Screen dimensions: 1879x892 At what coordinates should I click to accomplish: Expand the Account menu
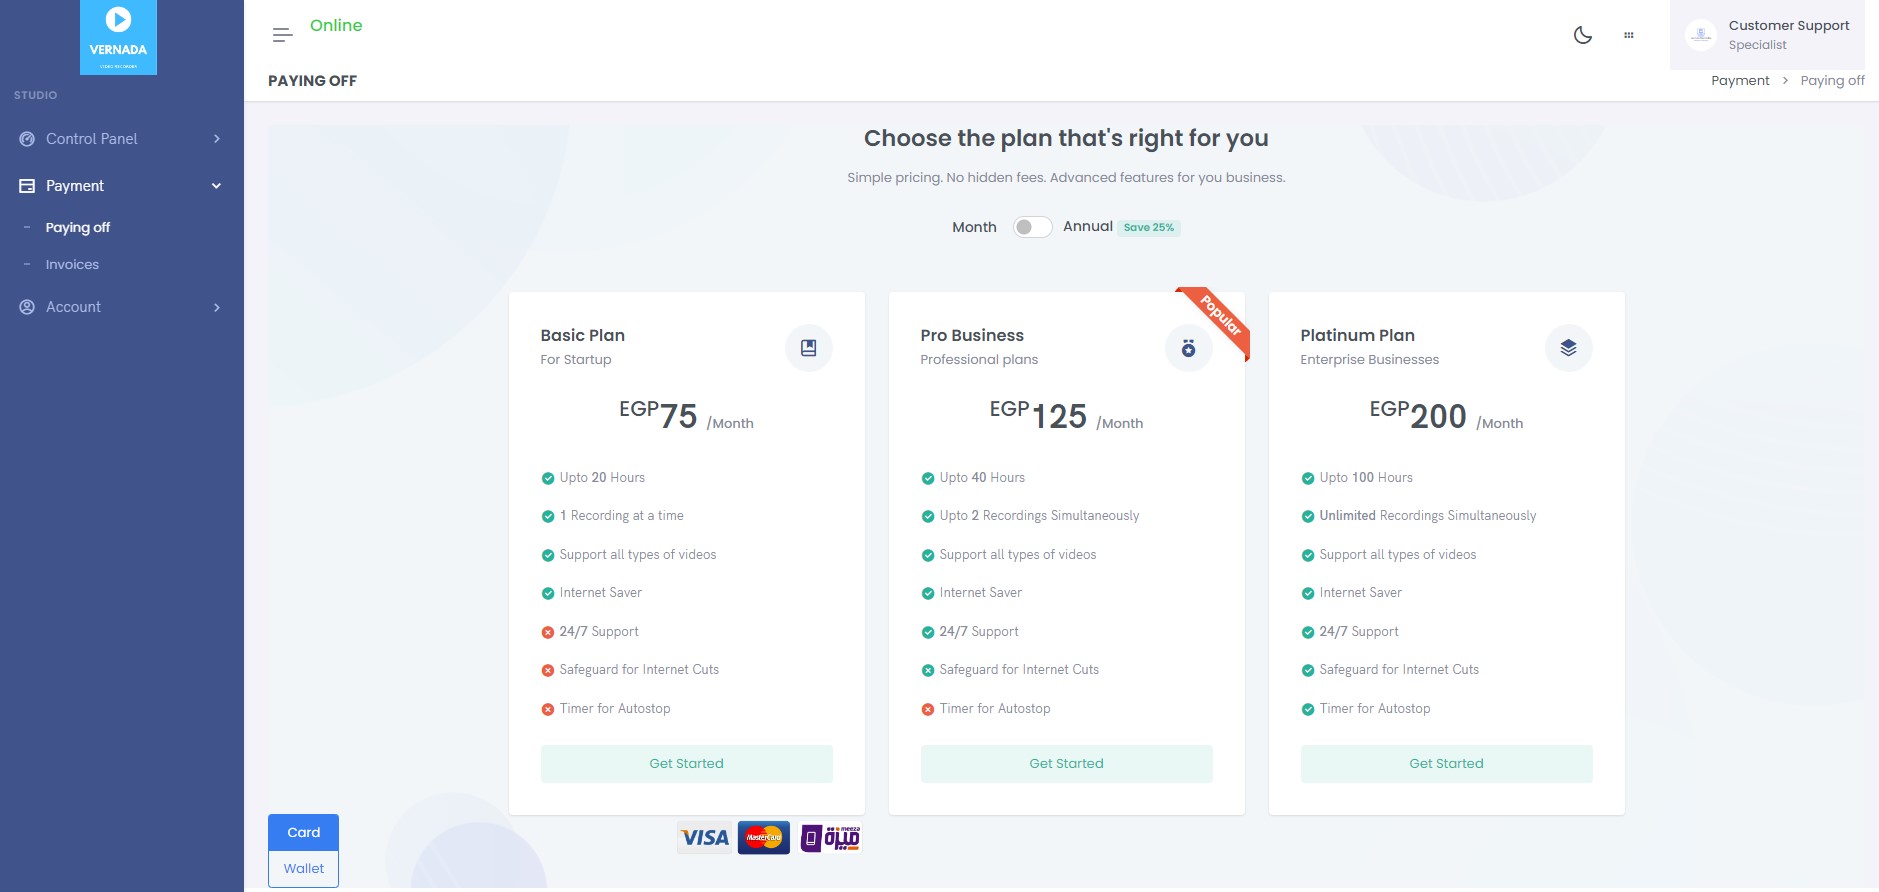(120, 307)
